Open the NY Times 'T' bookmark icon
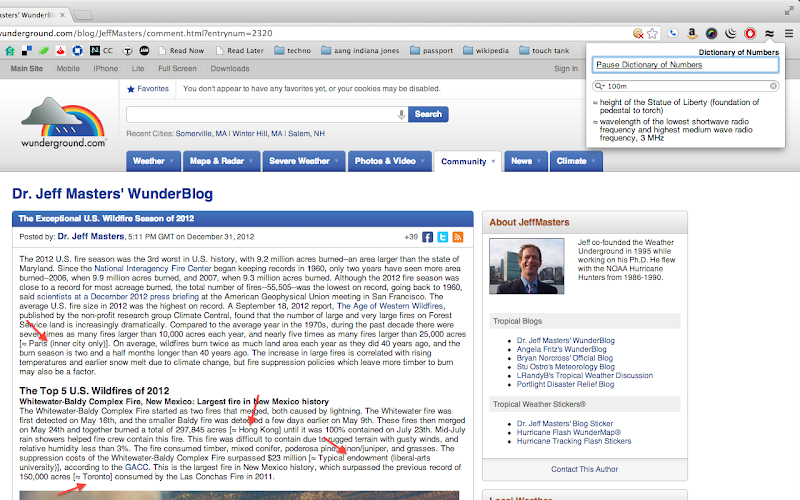 (x=128, y=51)
